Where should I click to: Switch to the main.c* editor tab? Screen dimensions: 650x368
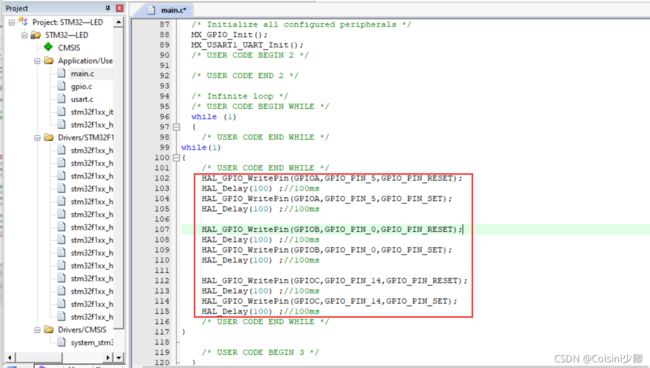168,10
